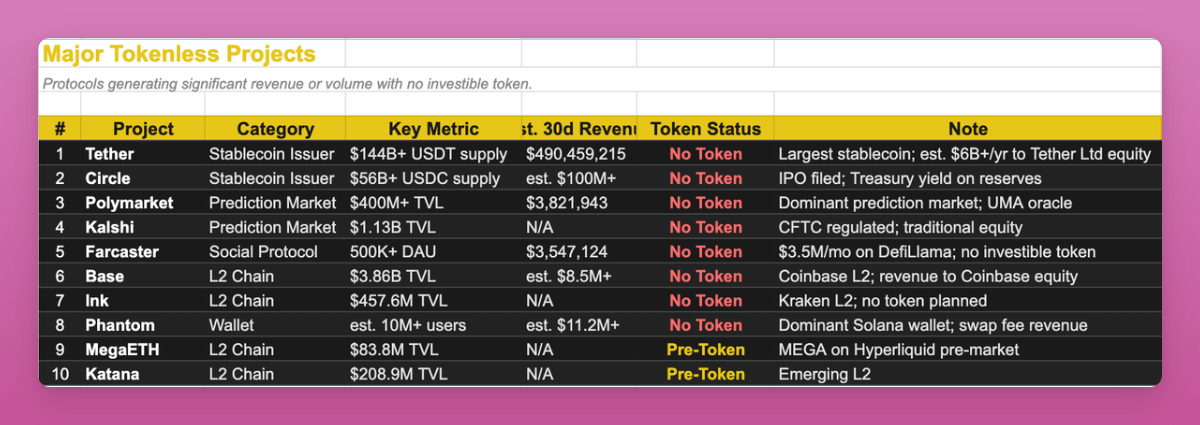
Task: Click the 'Polymarket' project cell
Action: click(143, 203)
